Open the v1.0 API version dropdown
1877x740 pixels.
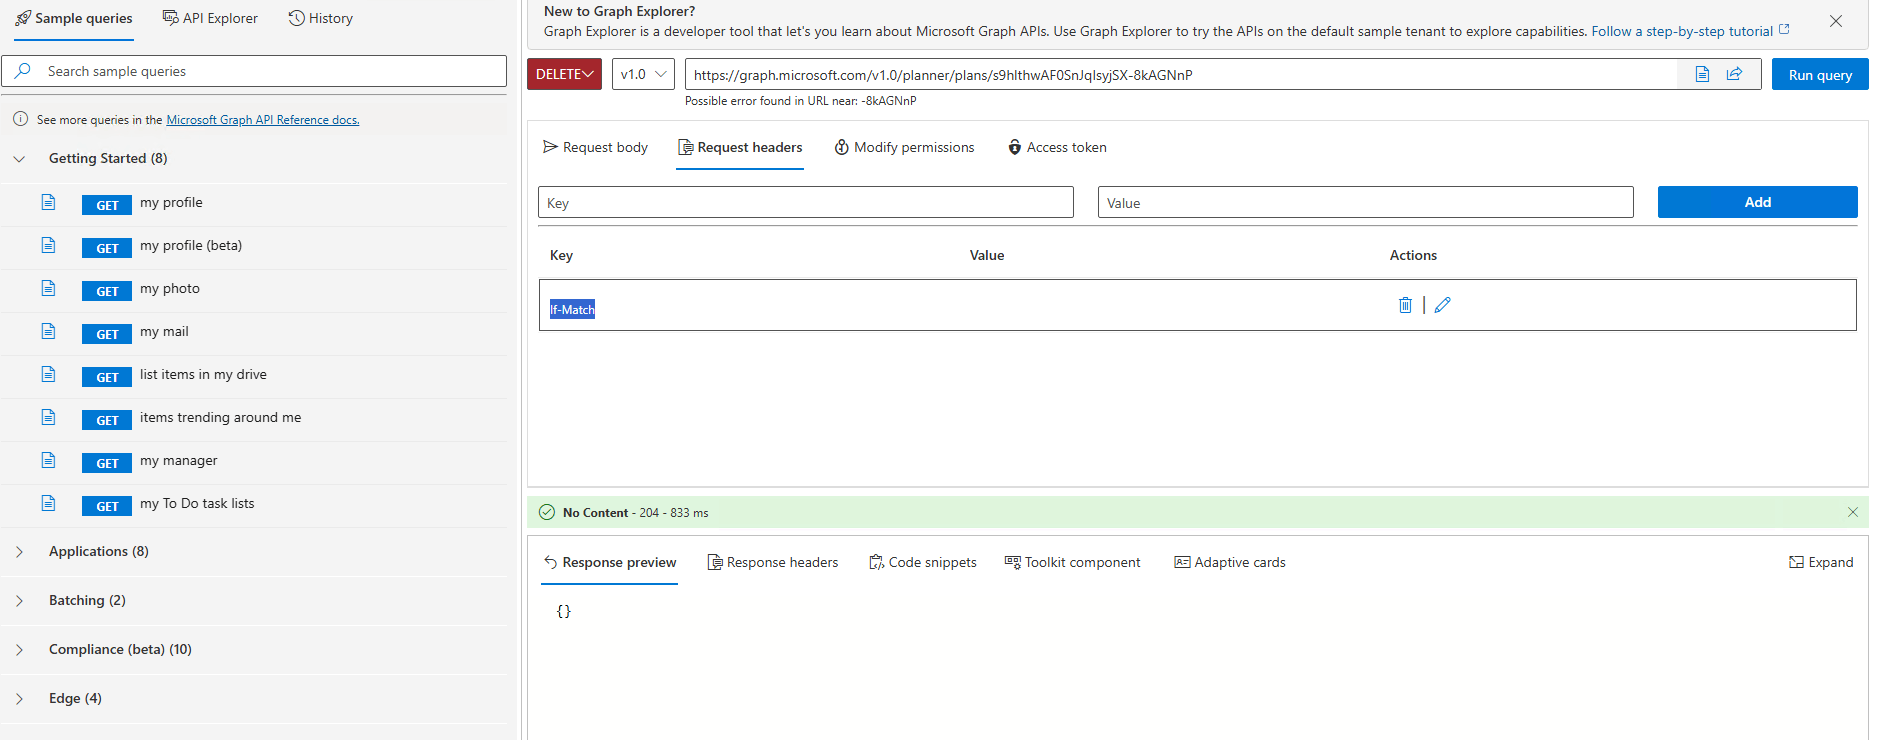[643, 74]
